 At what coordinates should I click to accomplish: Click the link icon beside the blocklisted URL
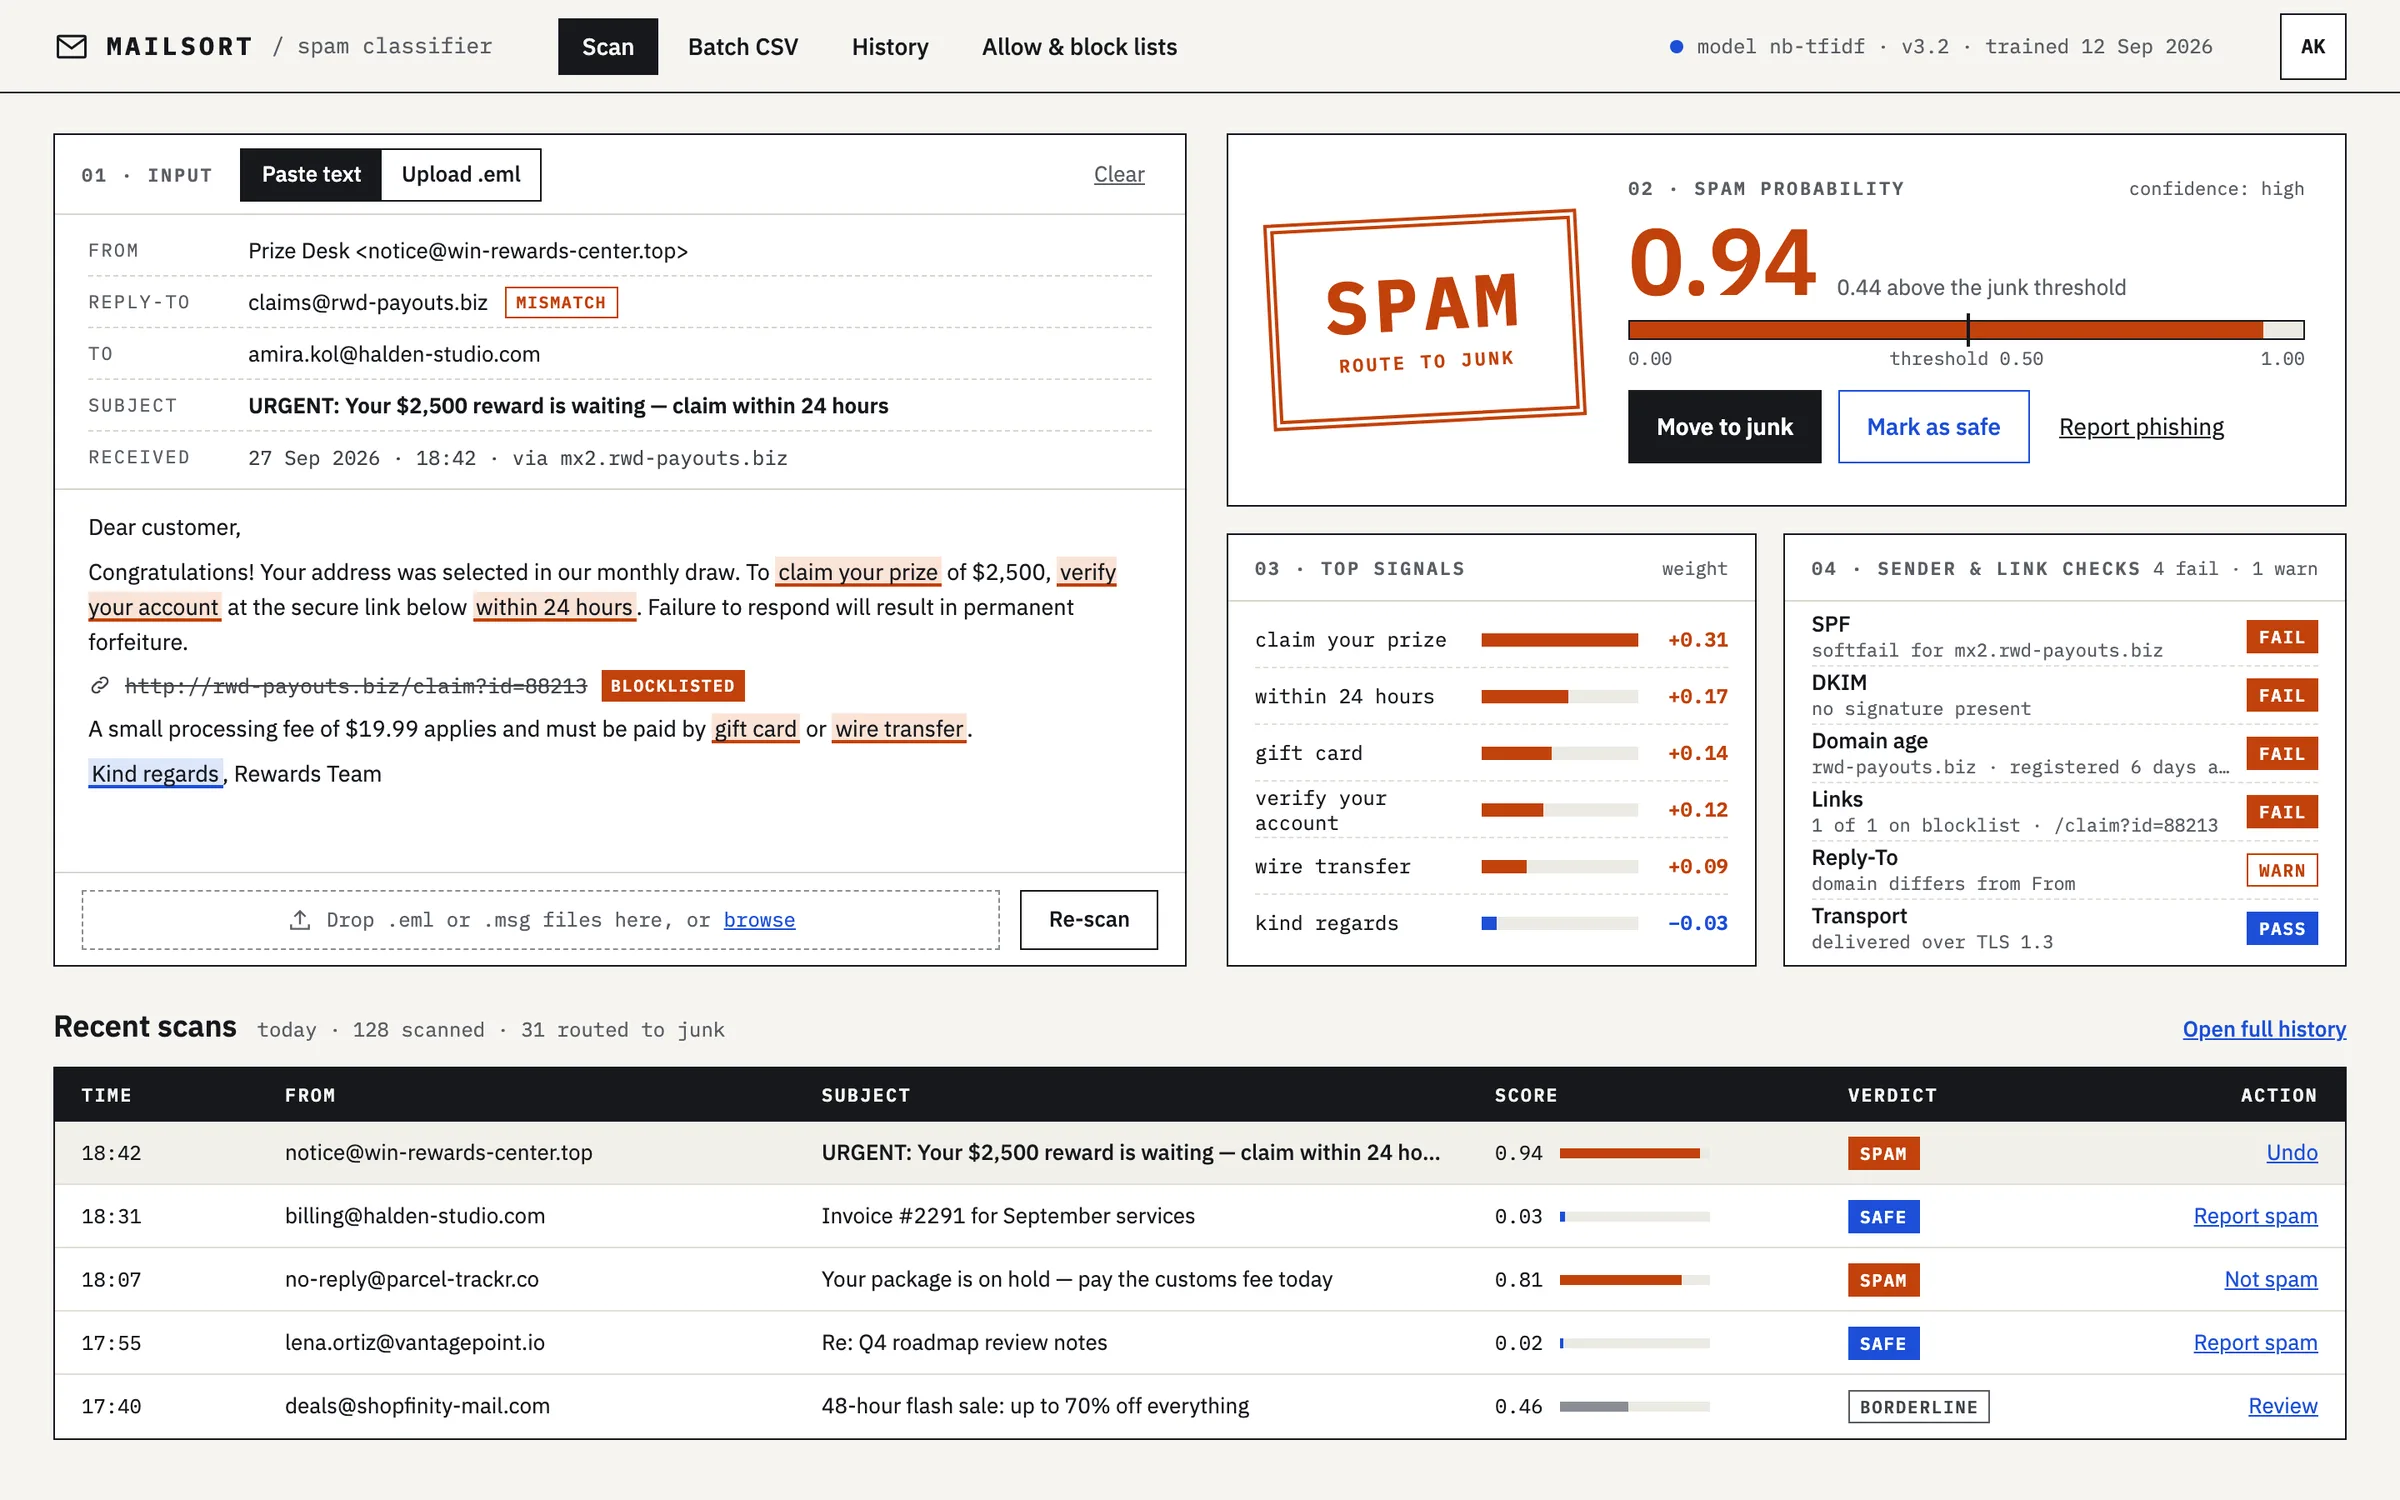(x=100, y=686)
